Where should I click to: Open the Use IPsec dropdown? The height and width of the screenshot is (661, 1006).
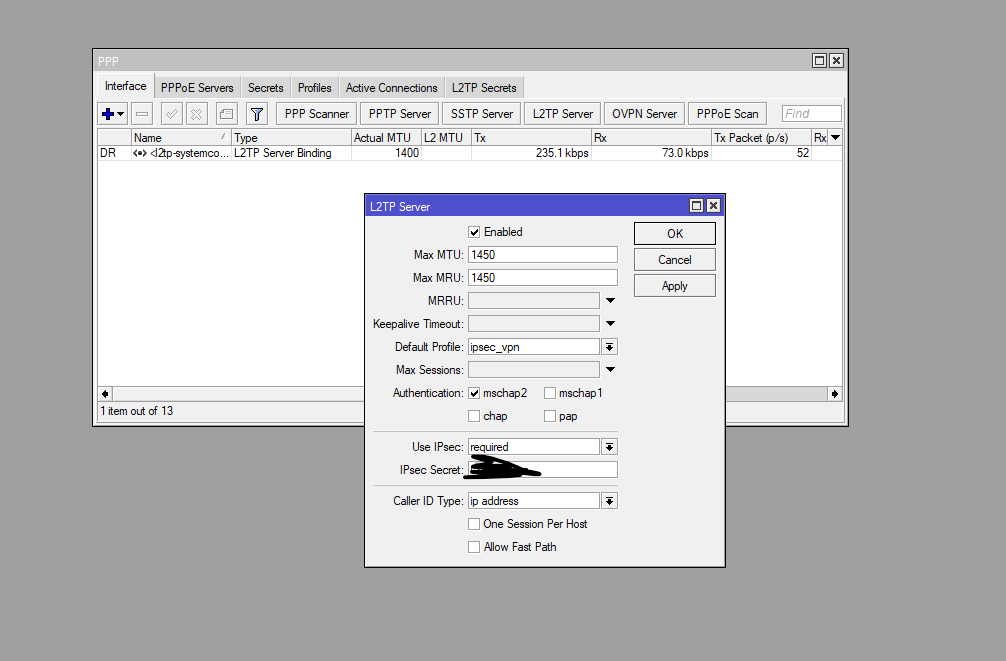(x=609, y=447)
